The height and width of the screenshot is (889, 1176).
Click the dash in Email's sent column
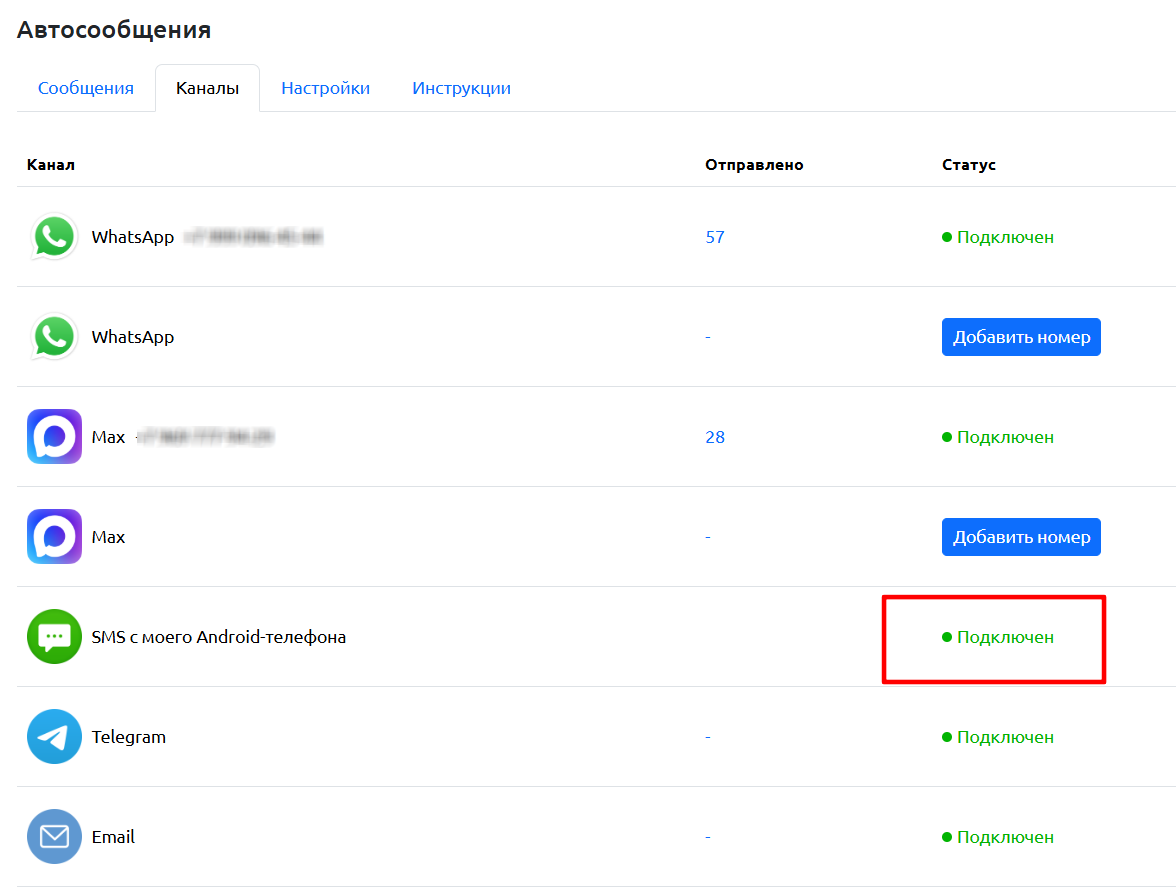point(708,836)
